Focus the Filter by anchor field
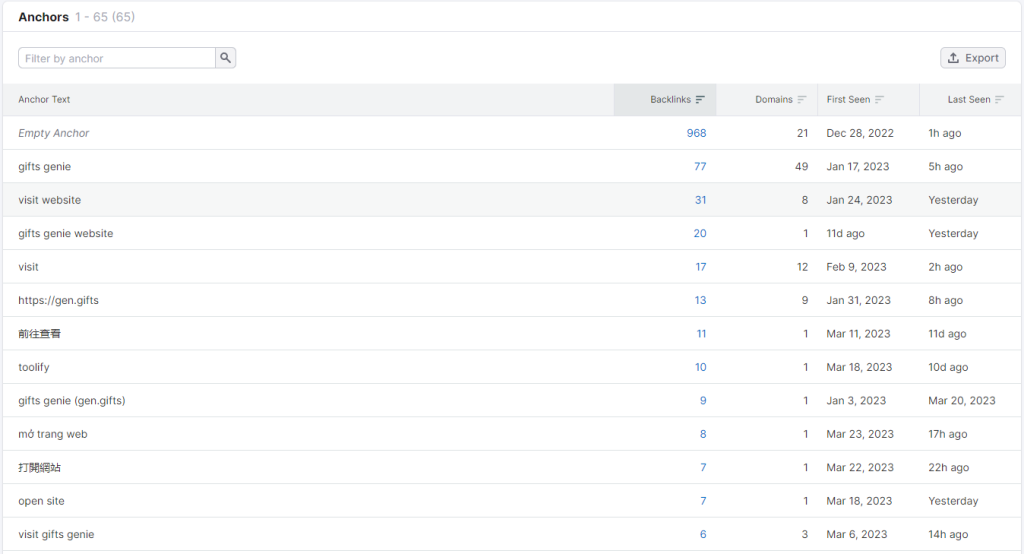The image size is (1024, 554). (x=117, y=58)
